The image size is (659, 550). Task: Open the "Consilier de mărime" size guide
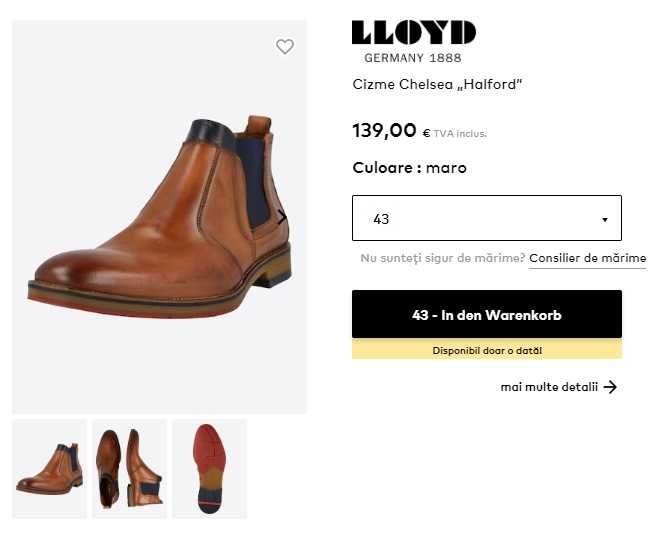click(587, 258)
